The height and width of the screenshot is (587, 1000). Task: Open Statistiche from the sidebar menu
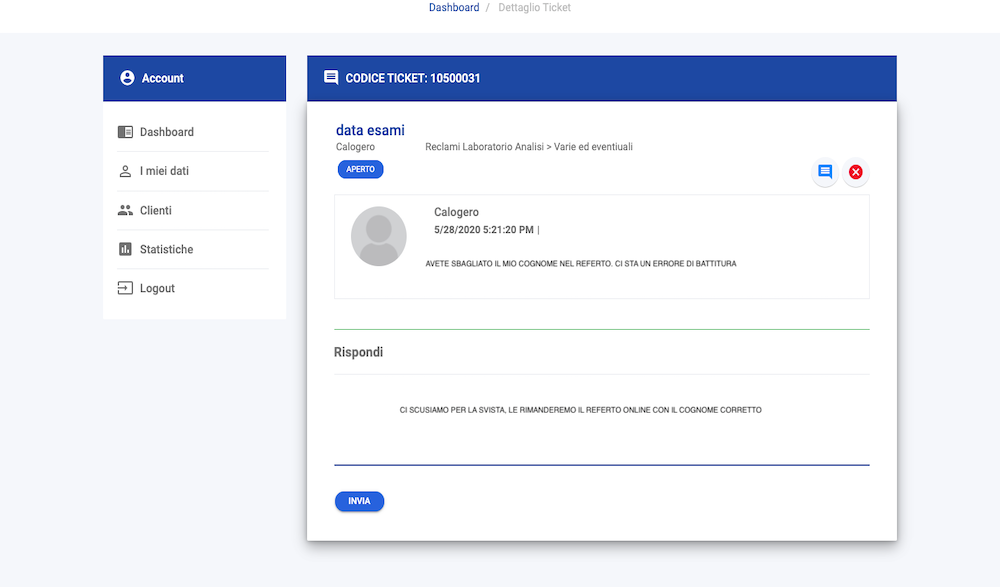[x=166, y=249]
